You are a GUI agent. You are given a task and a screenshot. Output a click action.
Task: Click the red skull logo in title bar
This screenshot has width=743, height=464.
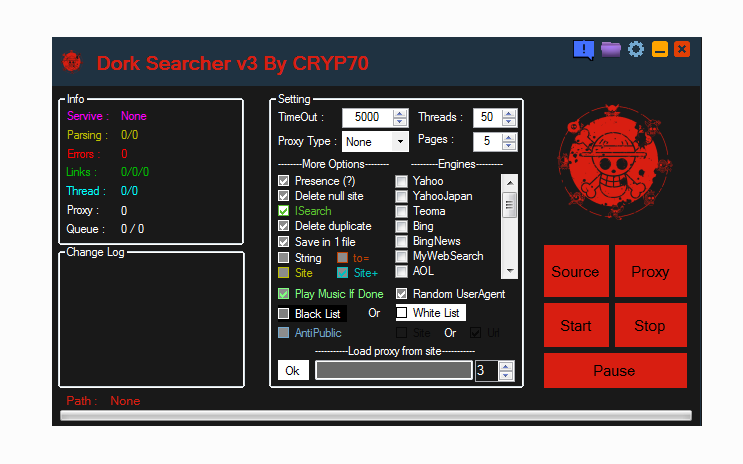pos(72,62)
